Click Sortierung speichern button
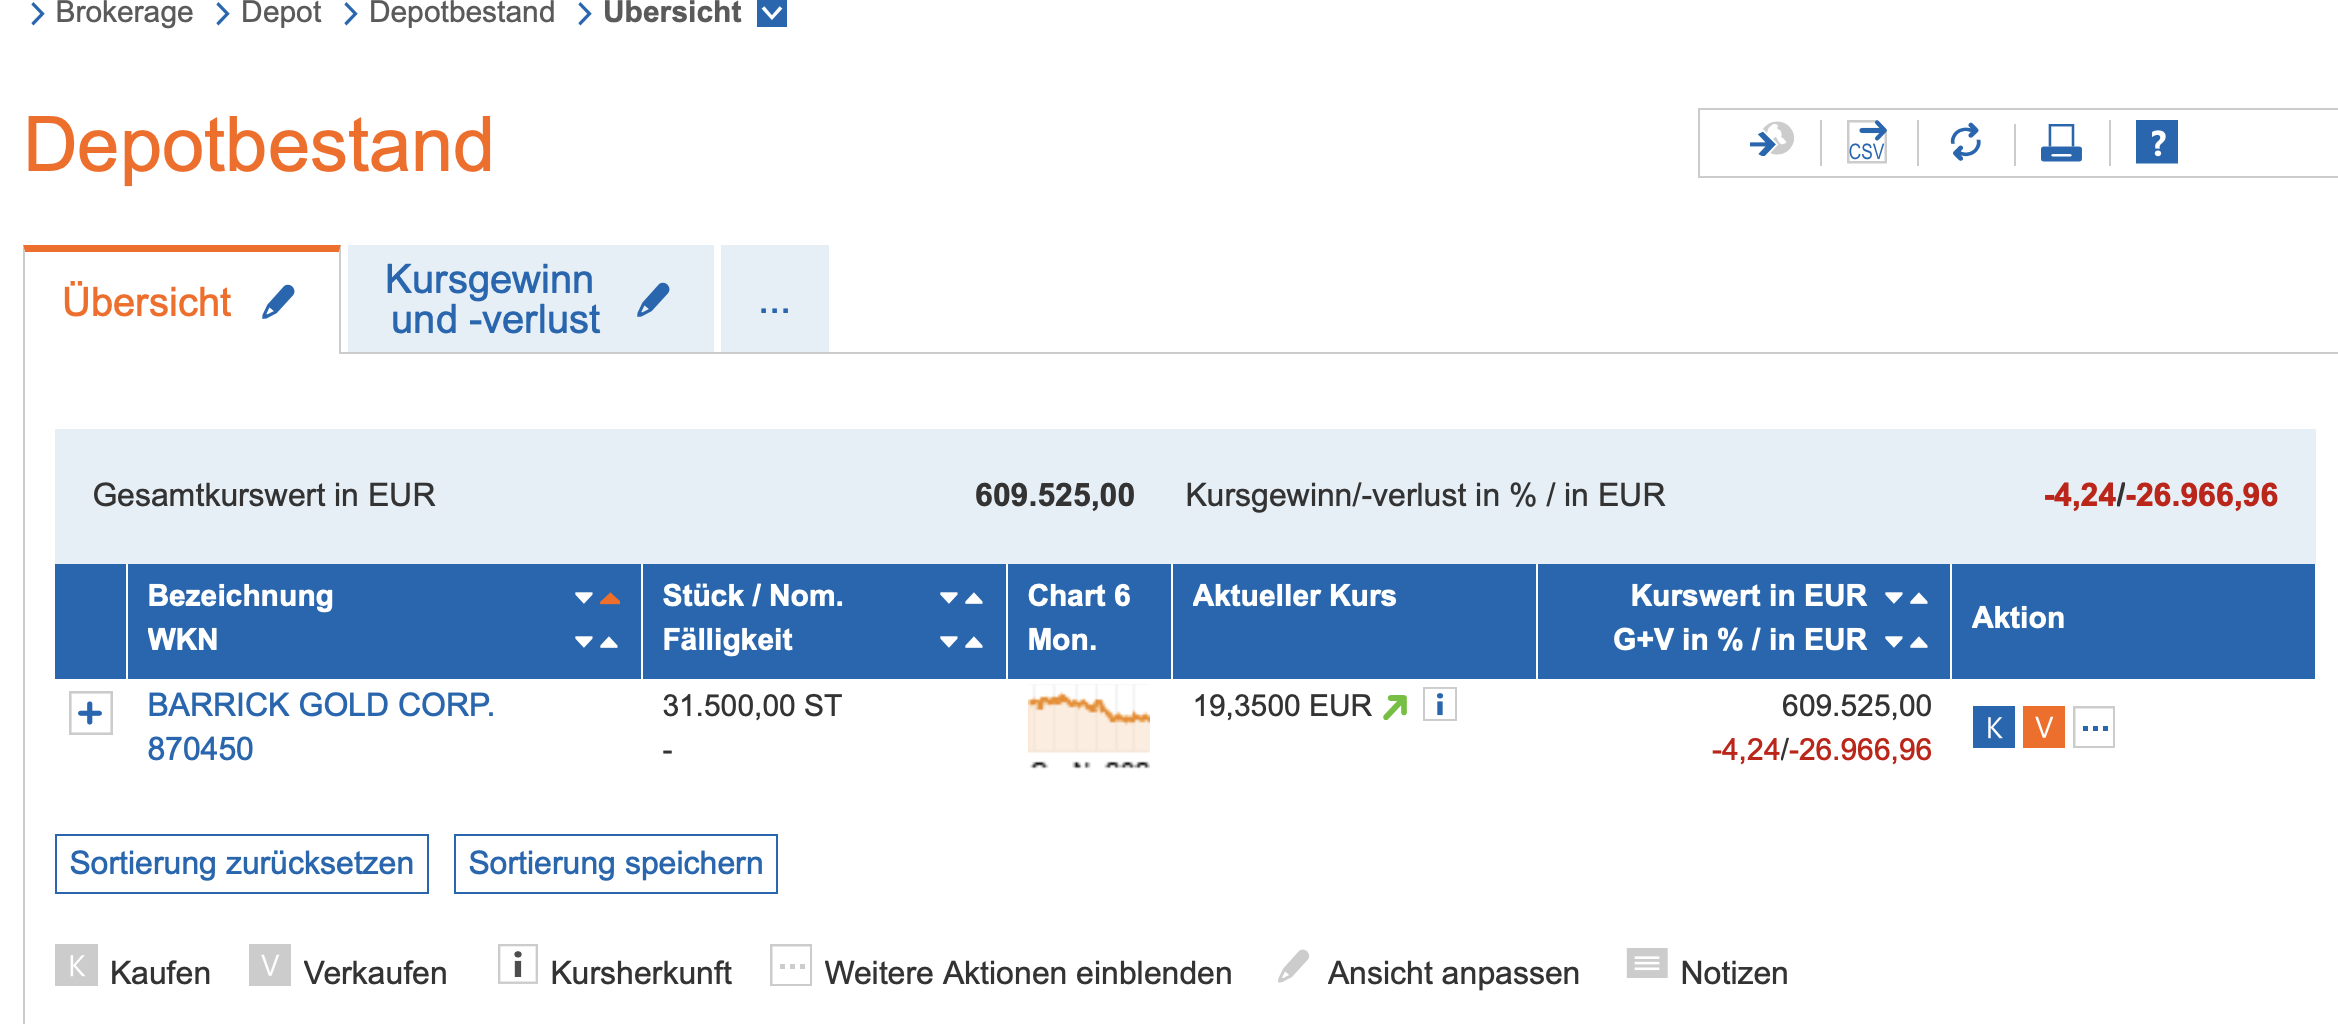Viewport: 2338px width, 1024px height. [x=615, y=863]
